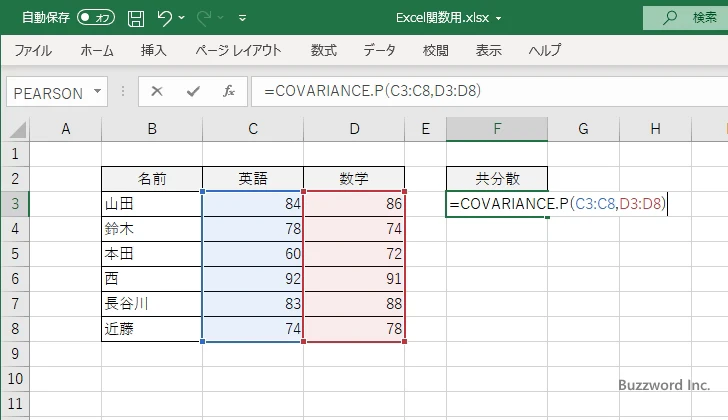Open the Redo history dropdown arrow

(221, 18)
